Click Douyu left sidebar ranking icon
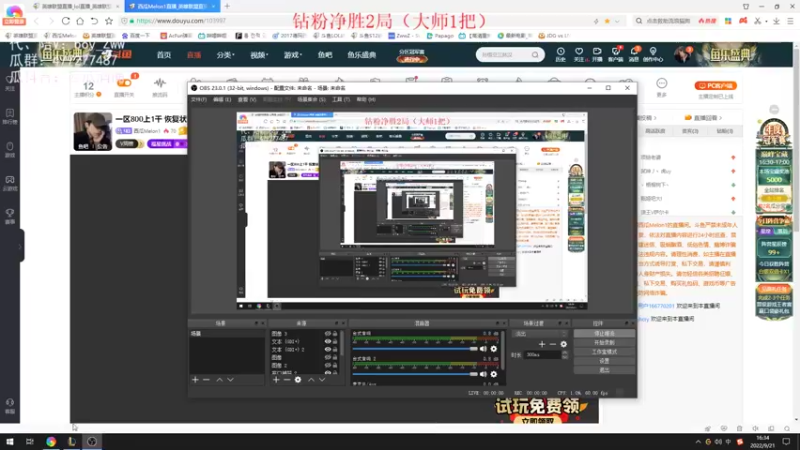Screen dimensions: 800x450 10,116
